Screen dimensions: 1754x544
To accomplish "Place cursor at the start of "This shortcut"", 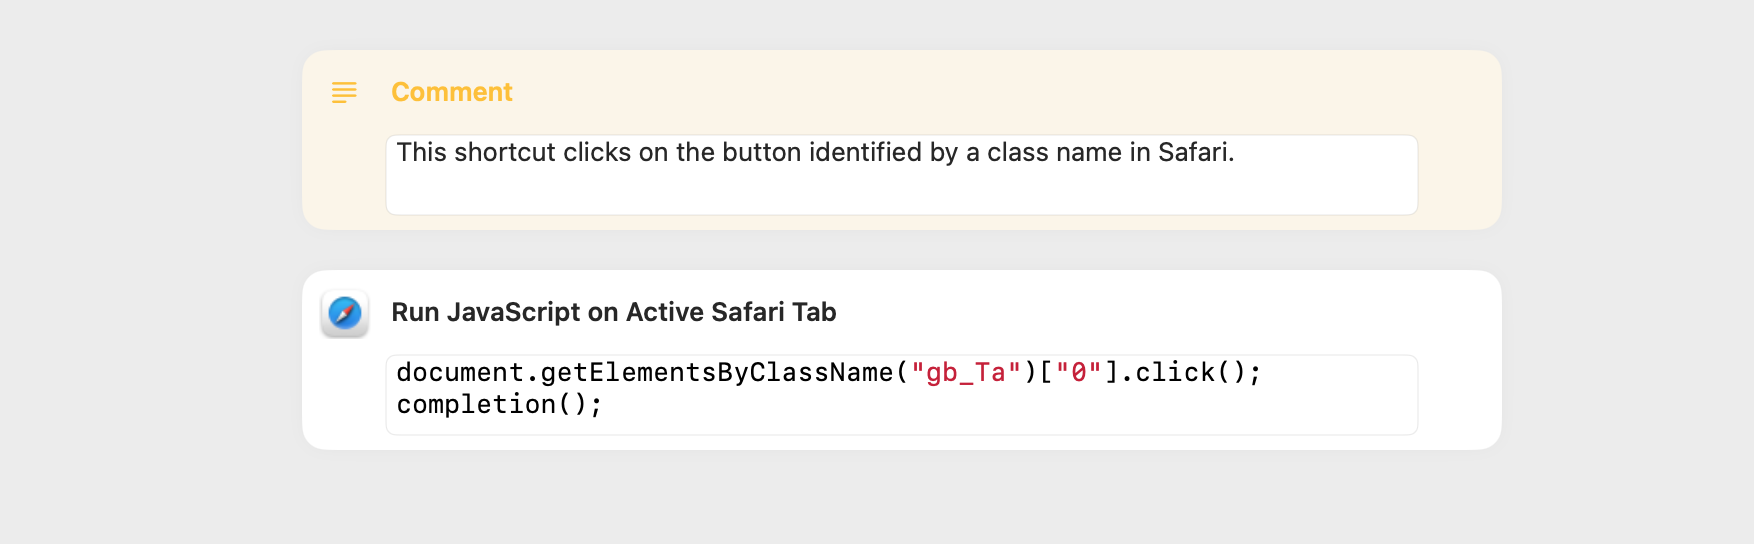I will (x=398, y=152).
